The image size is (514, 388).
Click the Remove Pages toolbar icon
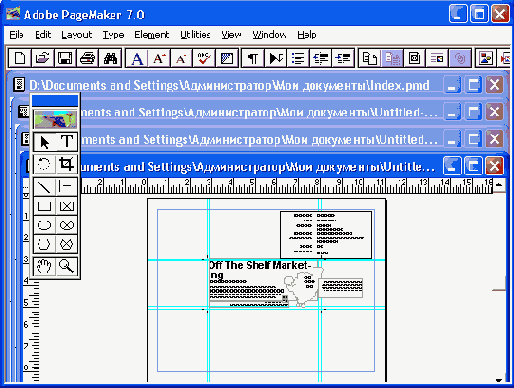click(x=392, y=58)
